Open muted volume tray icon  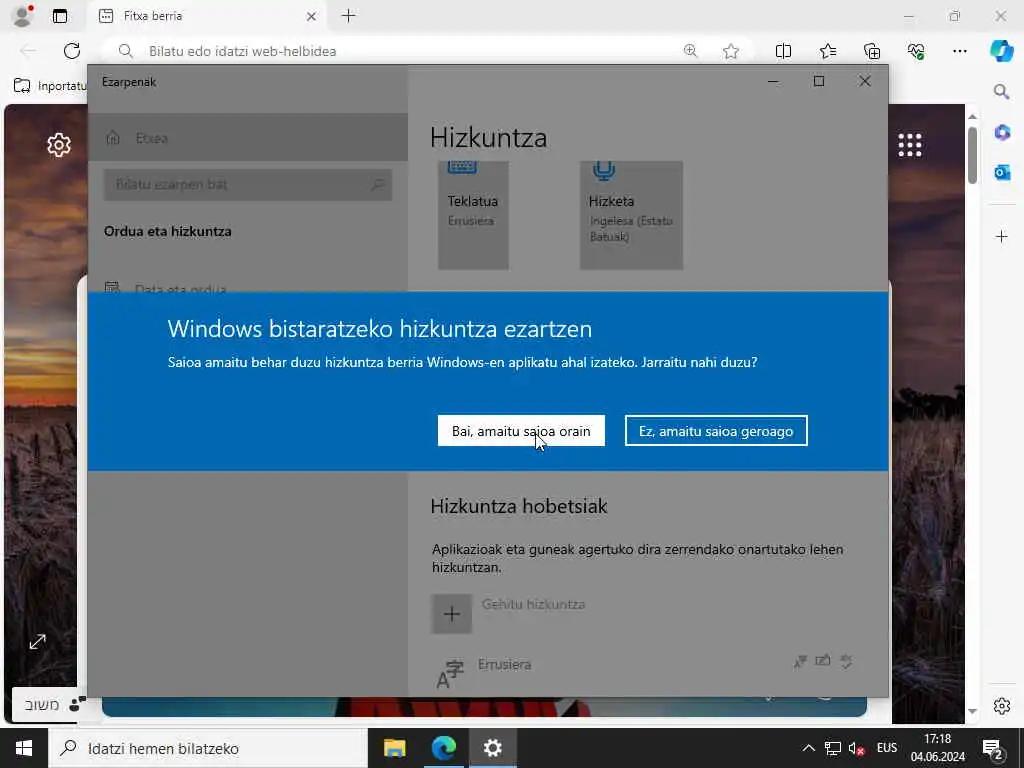coord(856,748)
